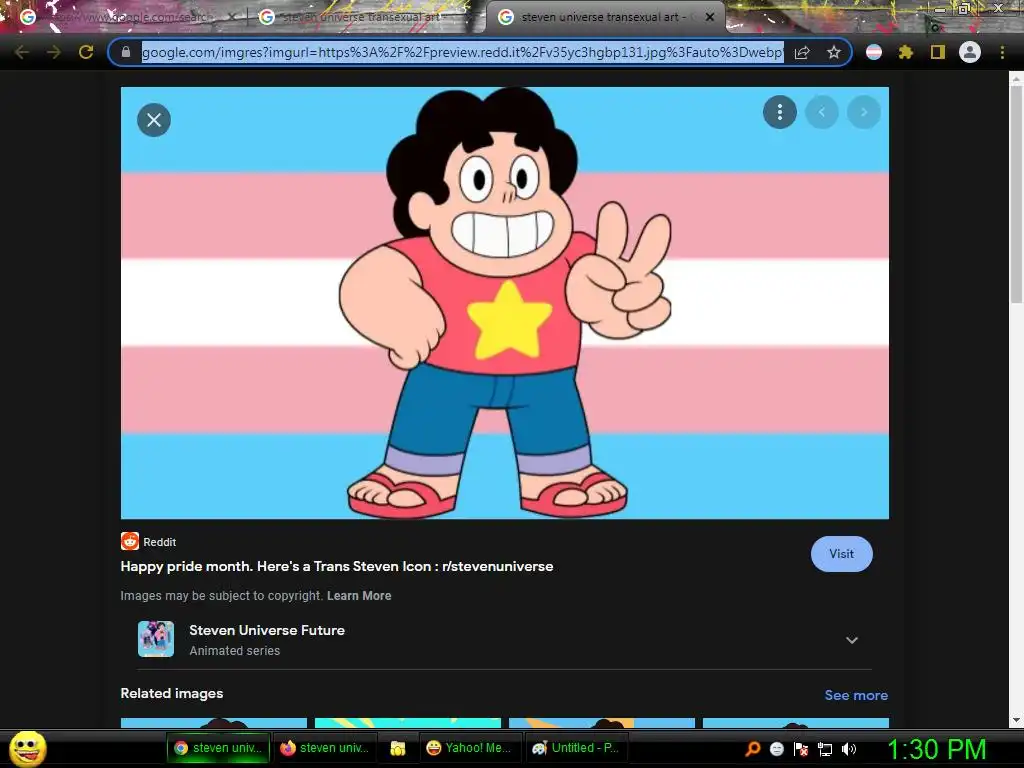Viewport: 1024px width, 768px height.
Task: Open the Chrome 'steven univ...' taskbar button
Action: tap(219, 748)
